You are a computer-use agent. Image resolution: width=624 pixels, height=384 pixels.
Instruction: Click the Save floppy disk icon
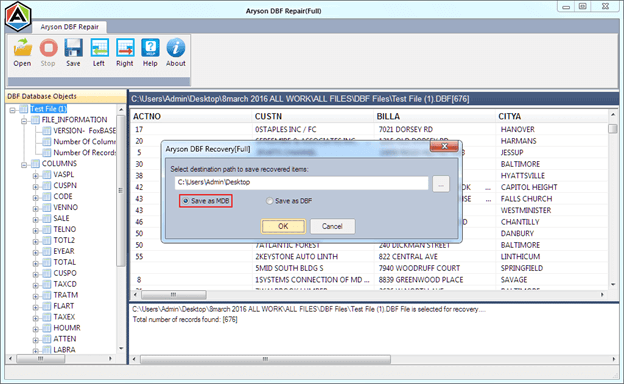[74, 48]
